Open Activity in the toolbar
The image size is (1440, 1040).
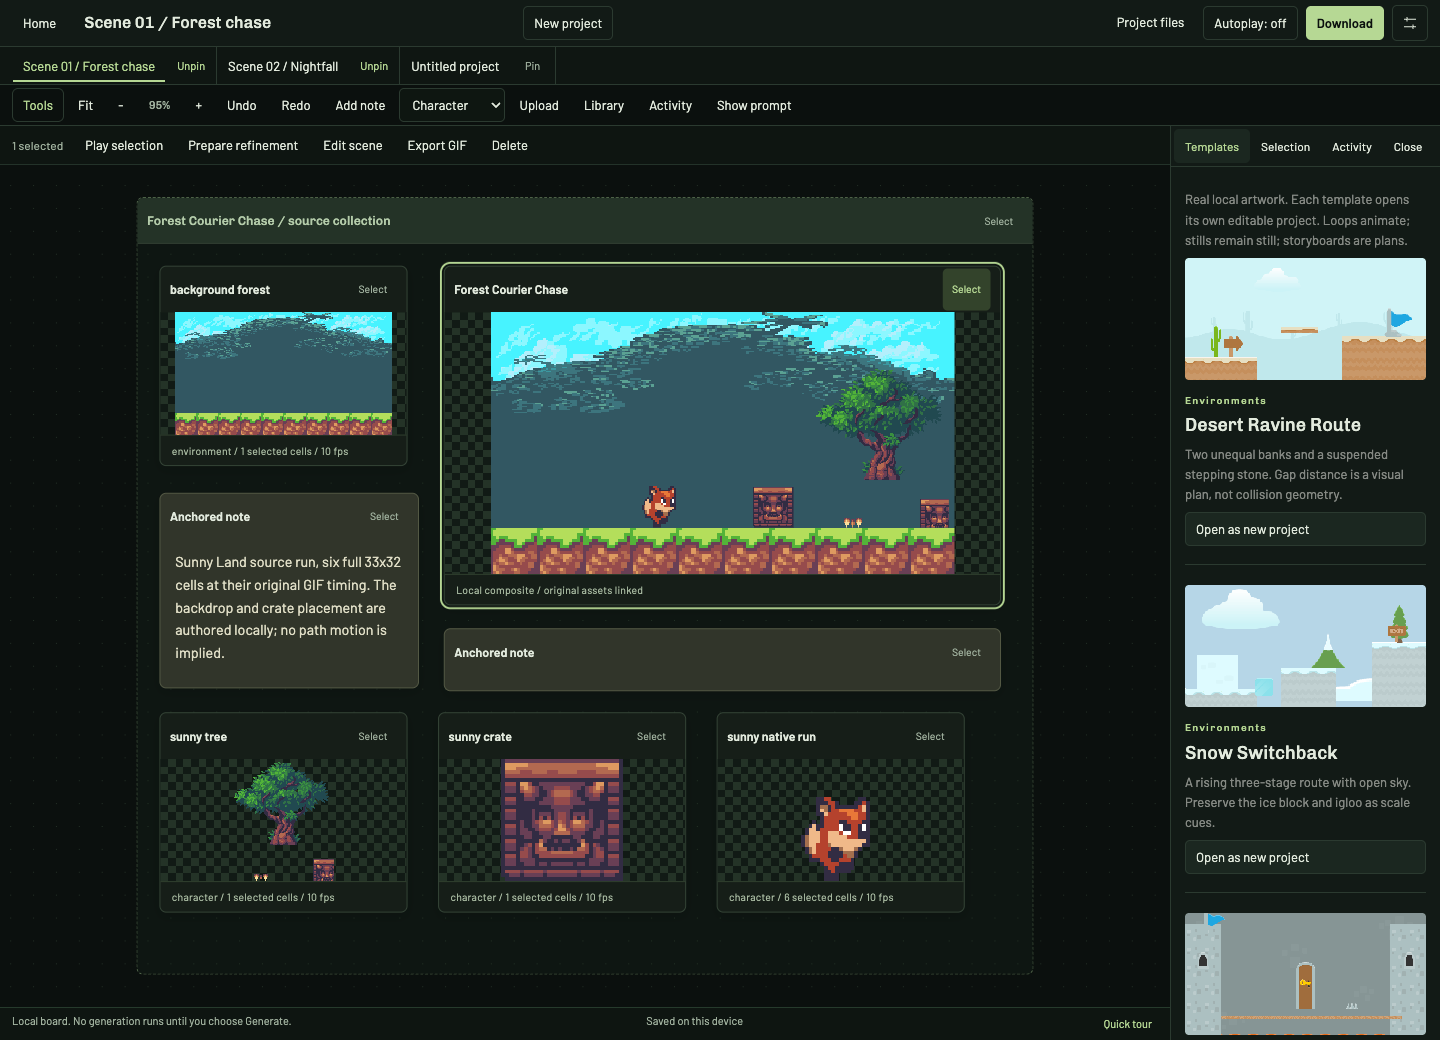click(x=670, y=105)
